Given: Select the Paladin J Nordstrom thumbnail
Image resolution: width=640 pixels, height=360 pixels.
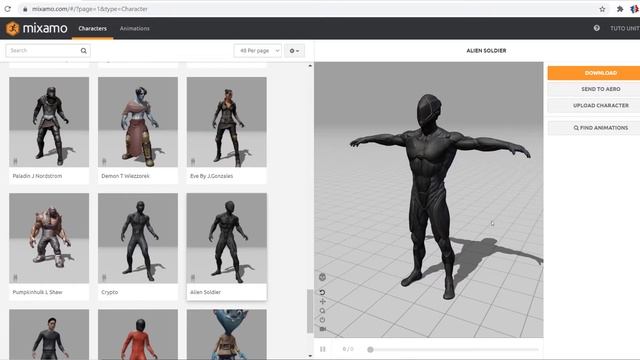Looking at the screenshot, I should (x=49, y=122).
